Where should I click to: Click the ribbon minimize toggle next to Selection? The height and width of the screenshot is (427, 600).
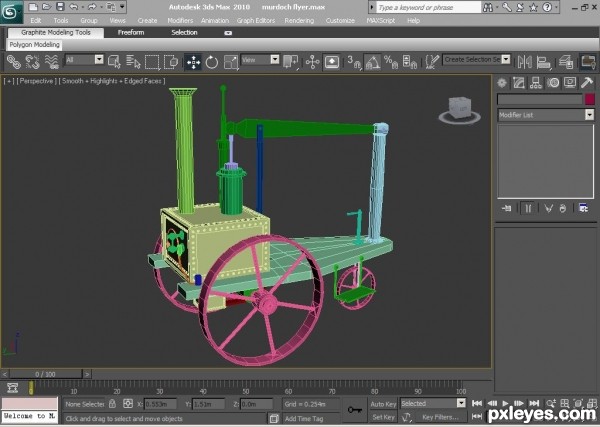point(228,33)
